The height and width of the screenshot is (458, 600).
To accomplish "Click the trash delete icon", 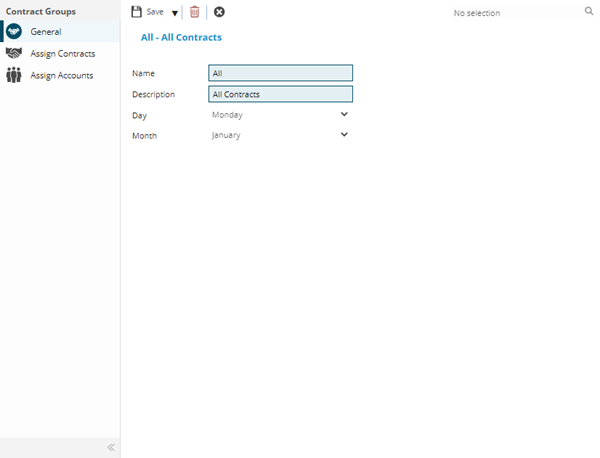I will coord(195,12).
